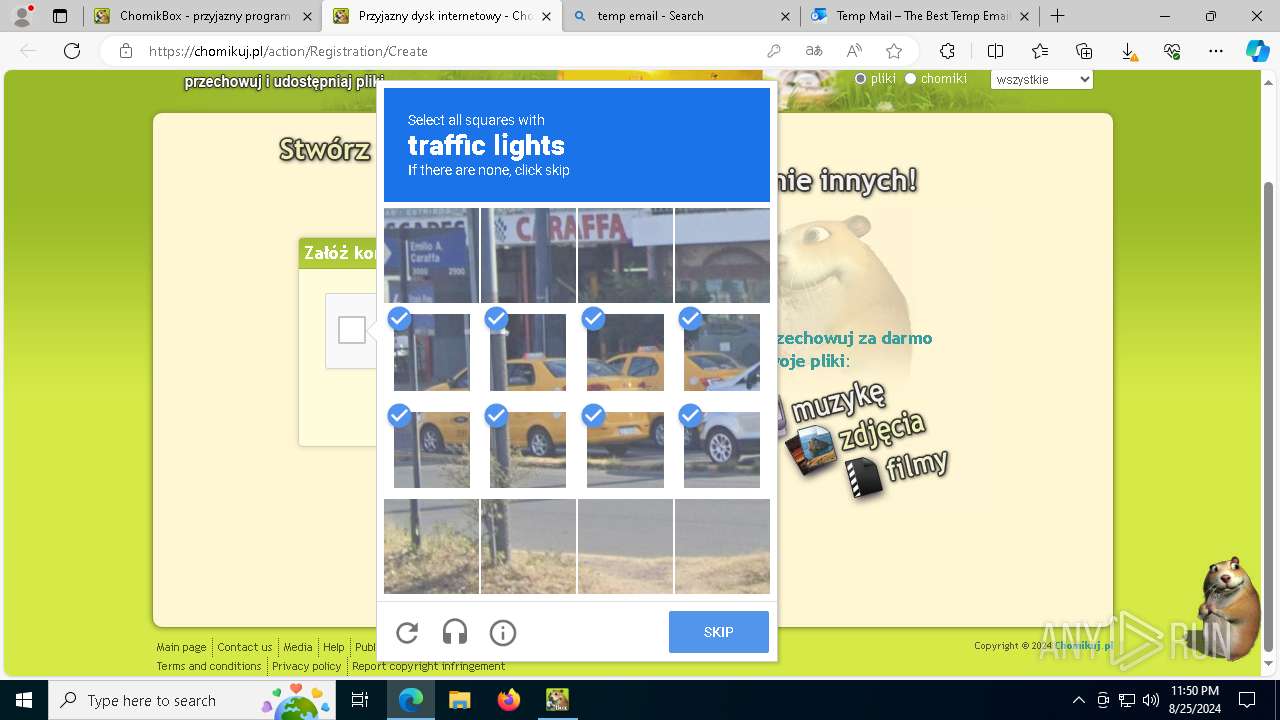The height and width of the screenshot is (720, 1280).
Task: Open Task View on taskbar
Action: [x=361, y=700]
